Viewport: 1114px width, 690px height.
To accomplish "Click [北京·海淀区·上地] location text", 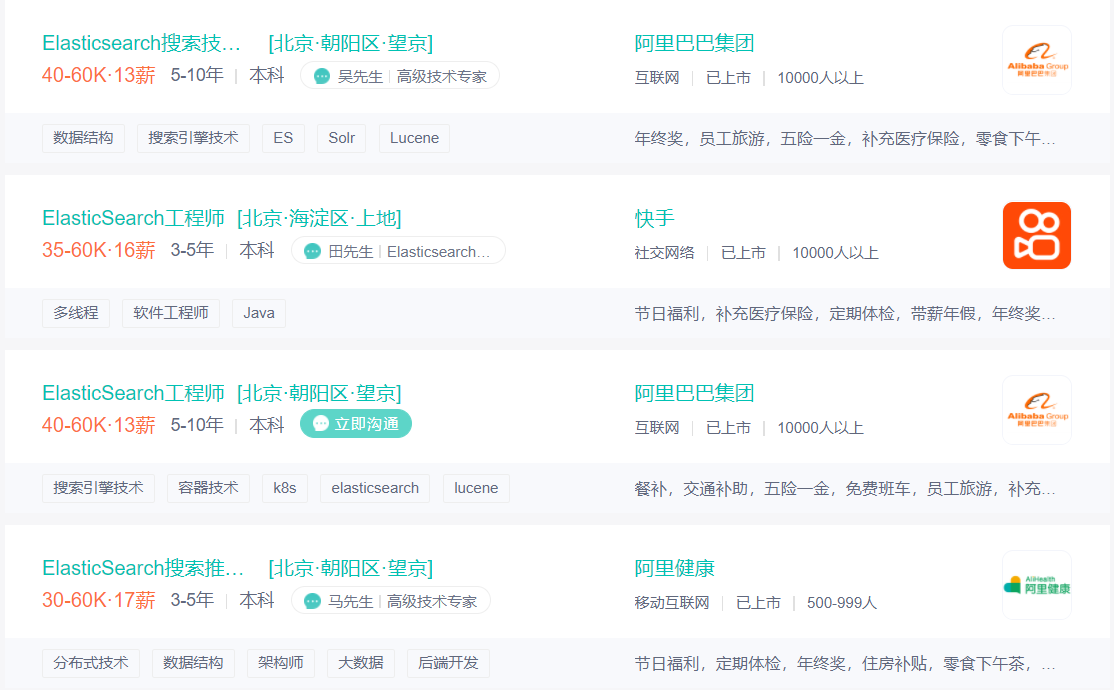I will tap(320, 218).
